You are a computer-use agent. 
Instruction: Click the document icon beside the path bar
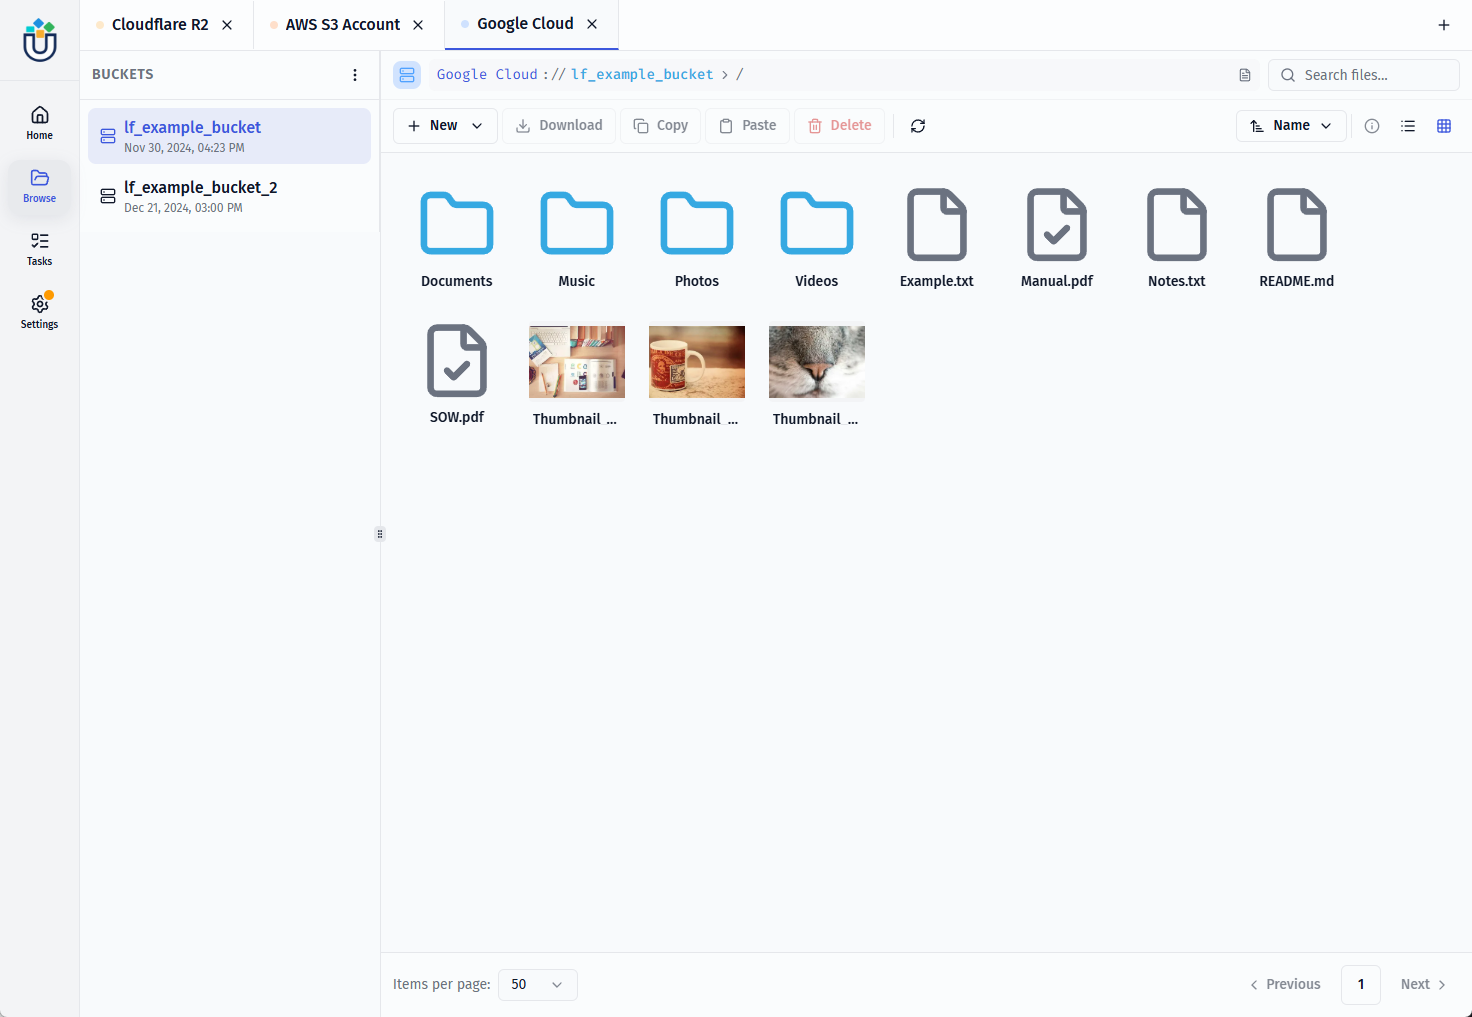click(1245, 75)
